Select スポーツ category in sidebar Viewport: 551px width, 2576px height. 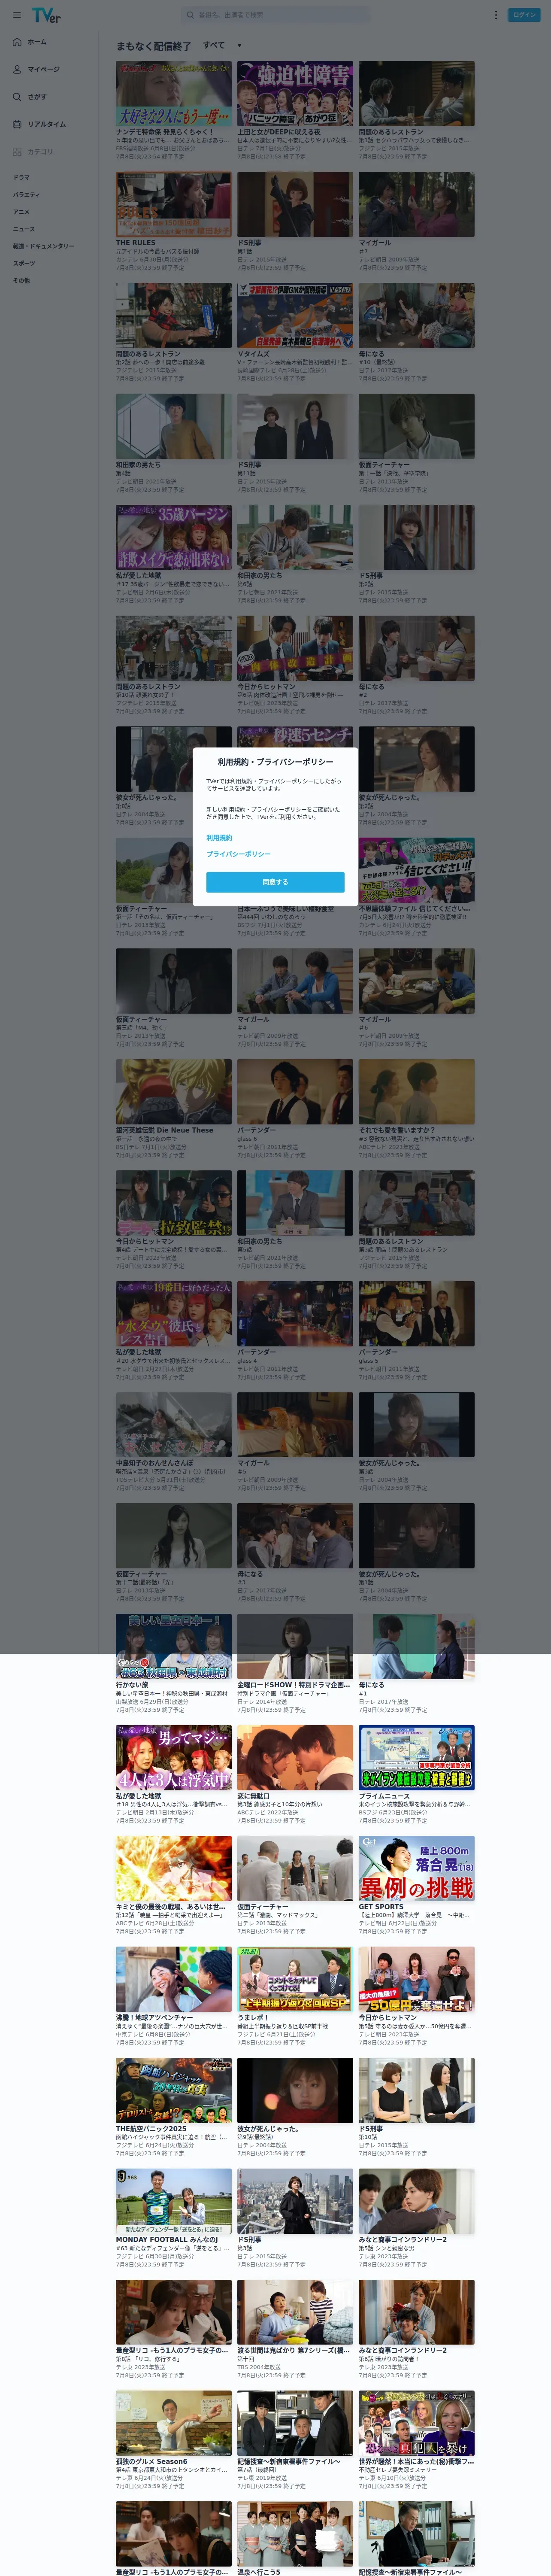23,263
